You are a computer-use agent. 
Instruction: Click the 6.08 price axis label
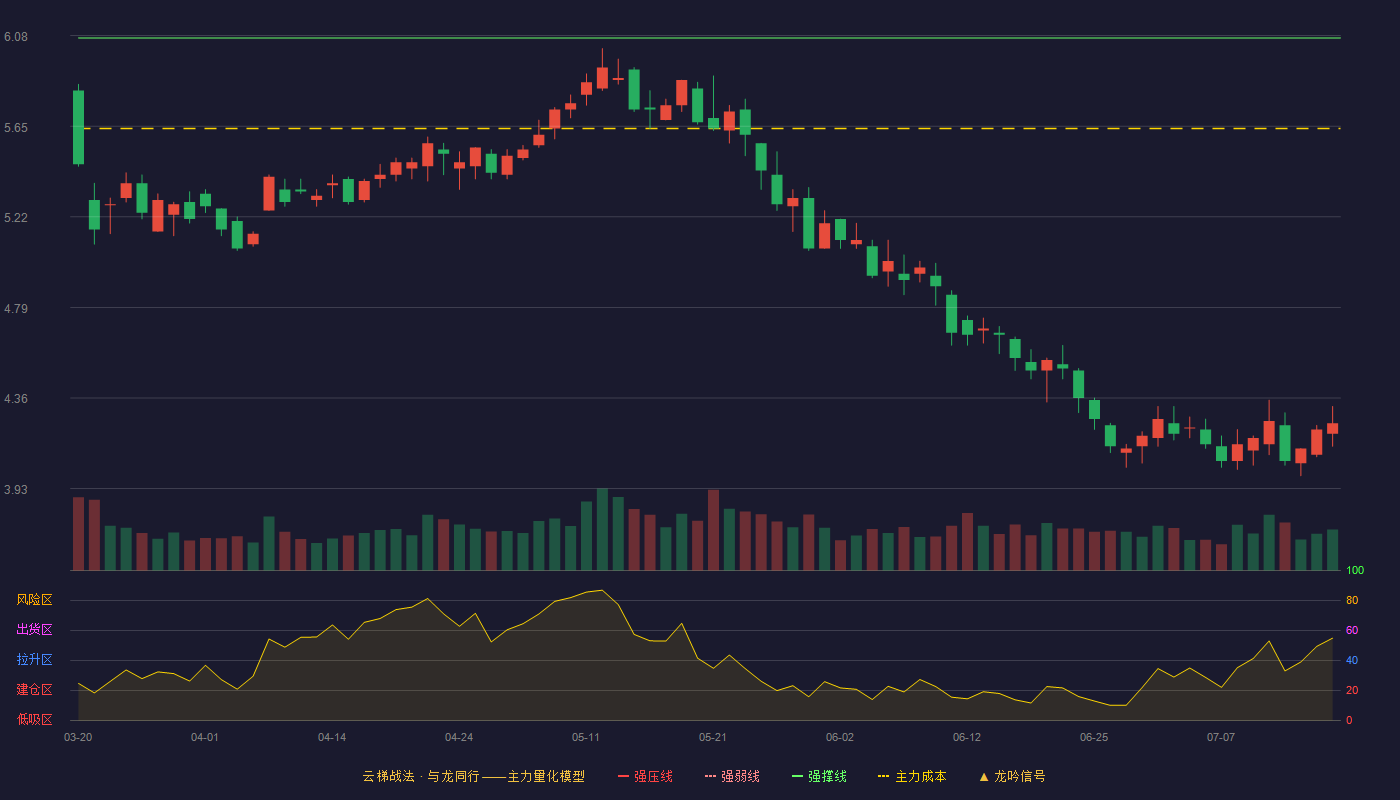tap(16, 37)
